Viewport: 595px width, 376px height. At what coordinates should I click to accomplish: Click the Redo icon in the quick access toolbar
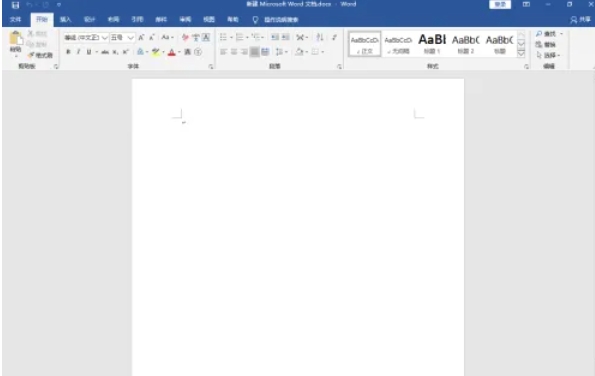[x=46, y=5]
